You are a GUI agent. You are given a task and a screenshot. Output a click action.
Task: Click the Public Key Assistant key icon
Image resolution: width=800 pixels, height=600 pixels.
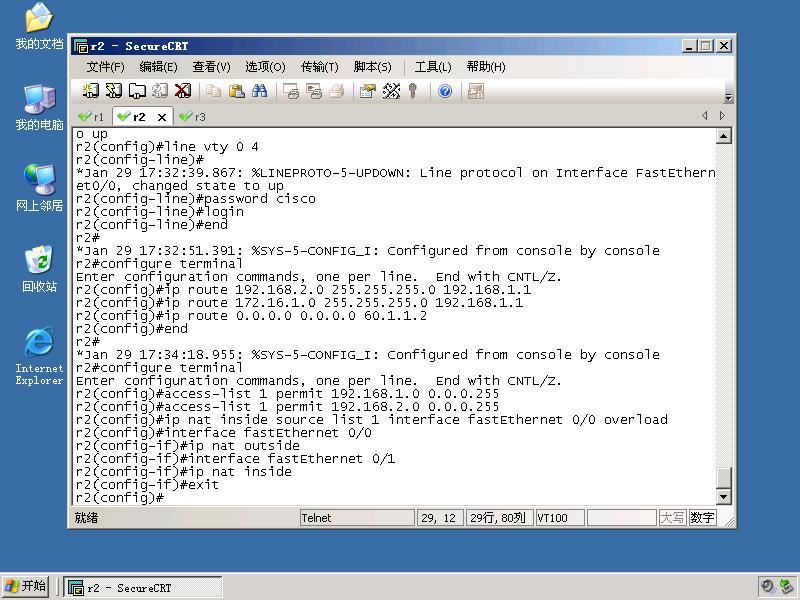pos(413,91)
